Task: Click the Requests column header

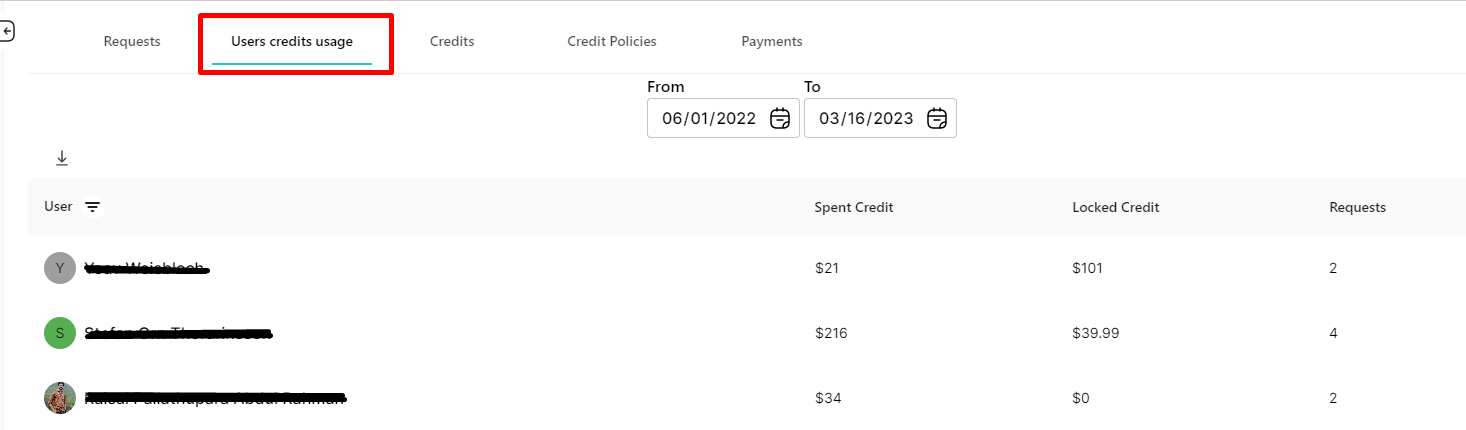Action: point(1357,207)
